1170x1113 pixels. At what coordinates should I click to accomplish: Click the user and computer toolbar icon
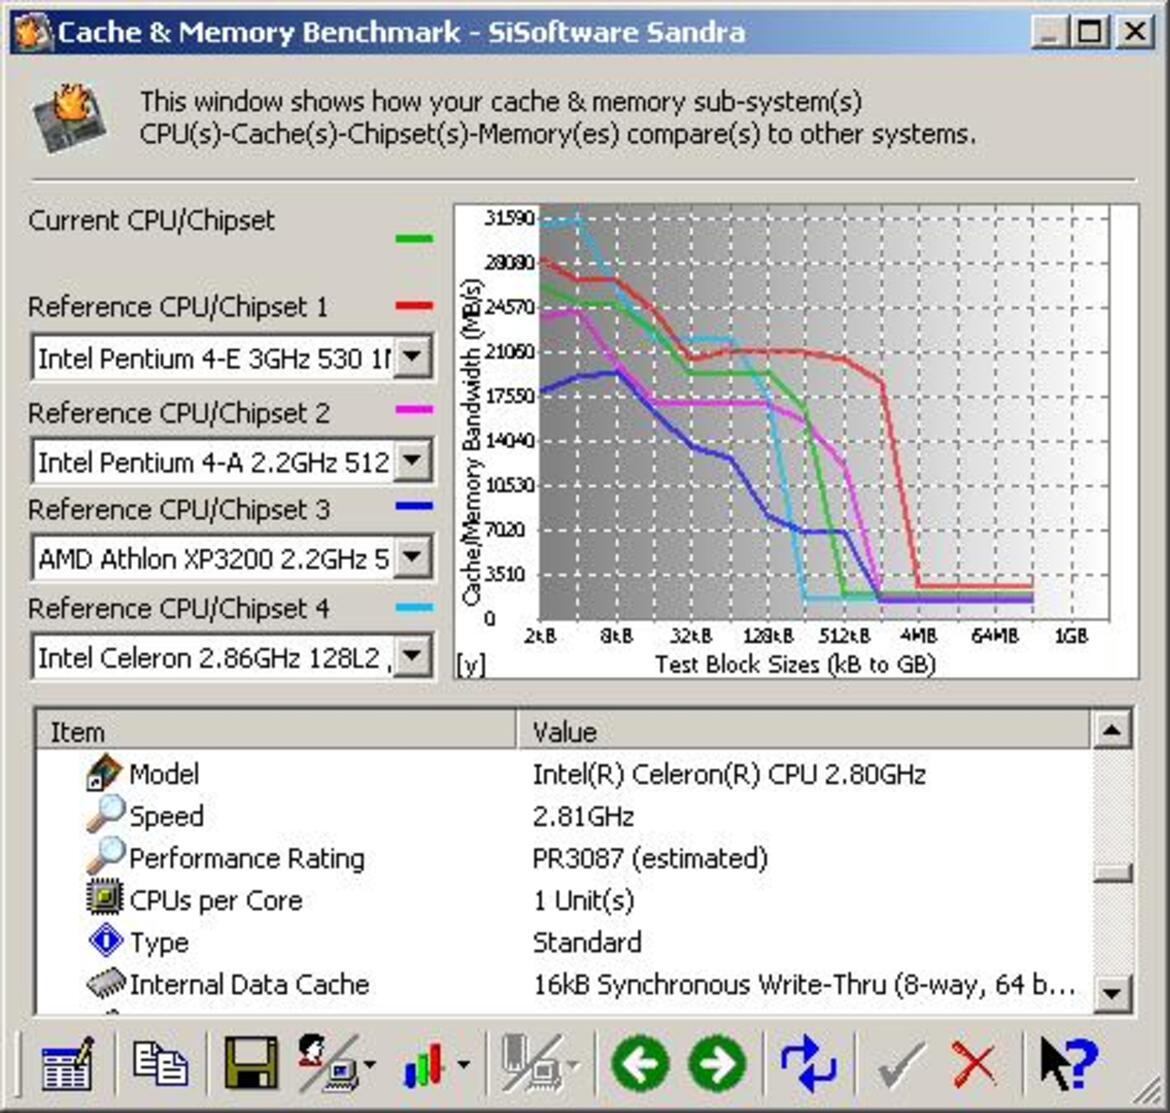click(327, 1063)
